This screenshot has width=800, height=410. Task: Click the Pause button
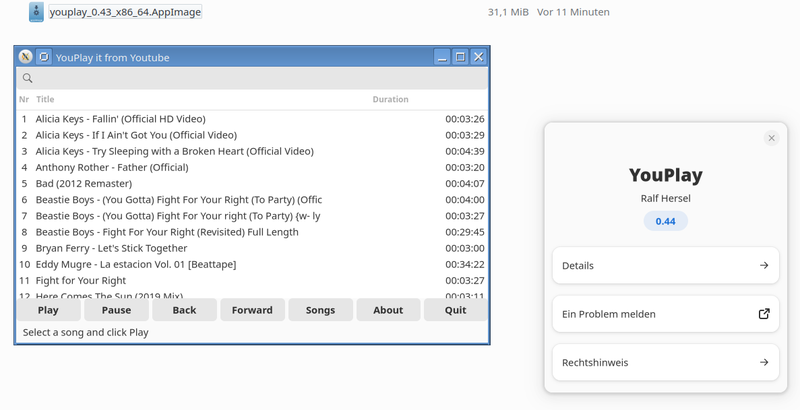click(x=116, y=310)
